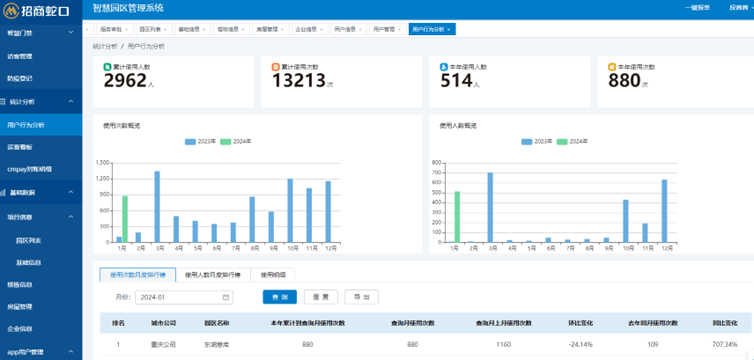Select the 使用明细 tab
Image resolution: width=754 pixels, height=360 pixels.
click(273, 275)
